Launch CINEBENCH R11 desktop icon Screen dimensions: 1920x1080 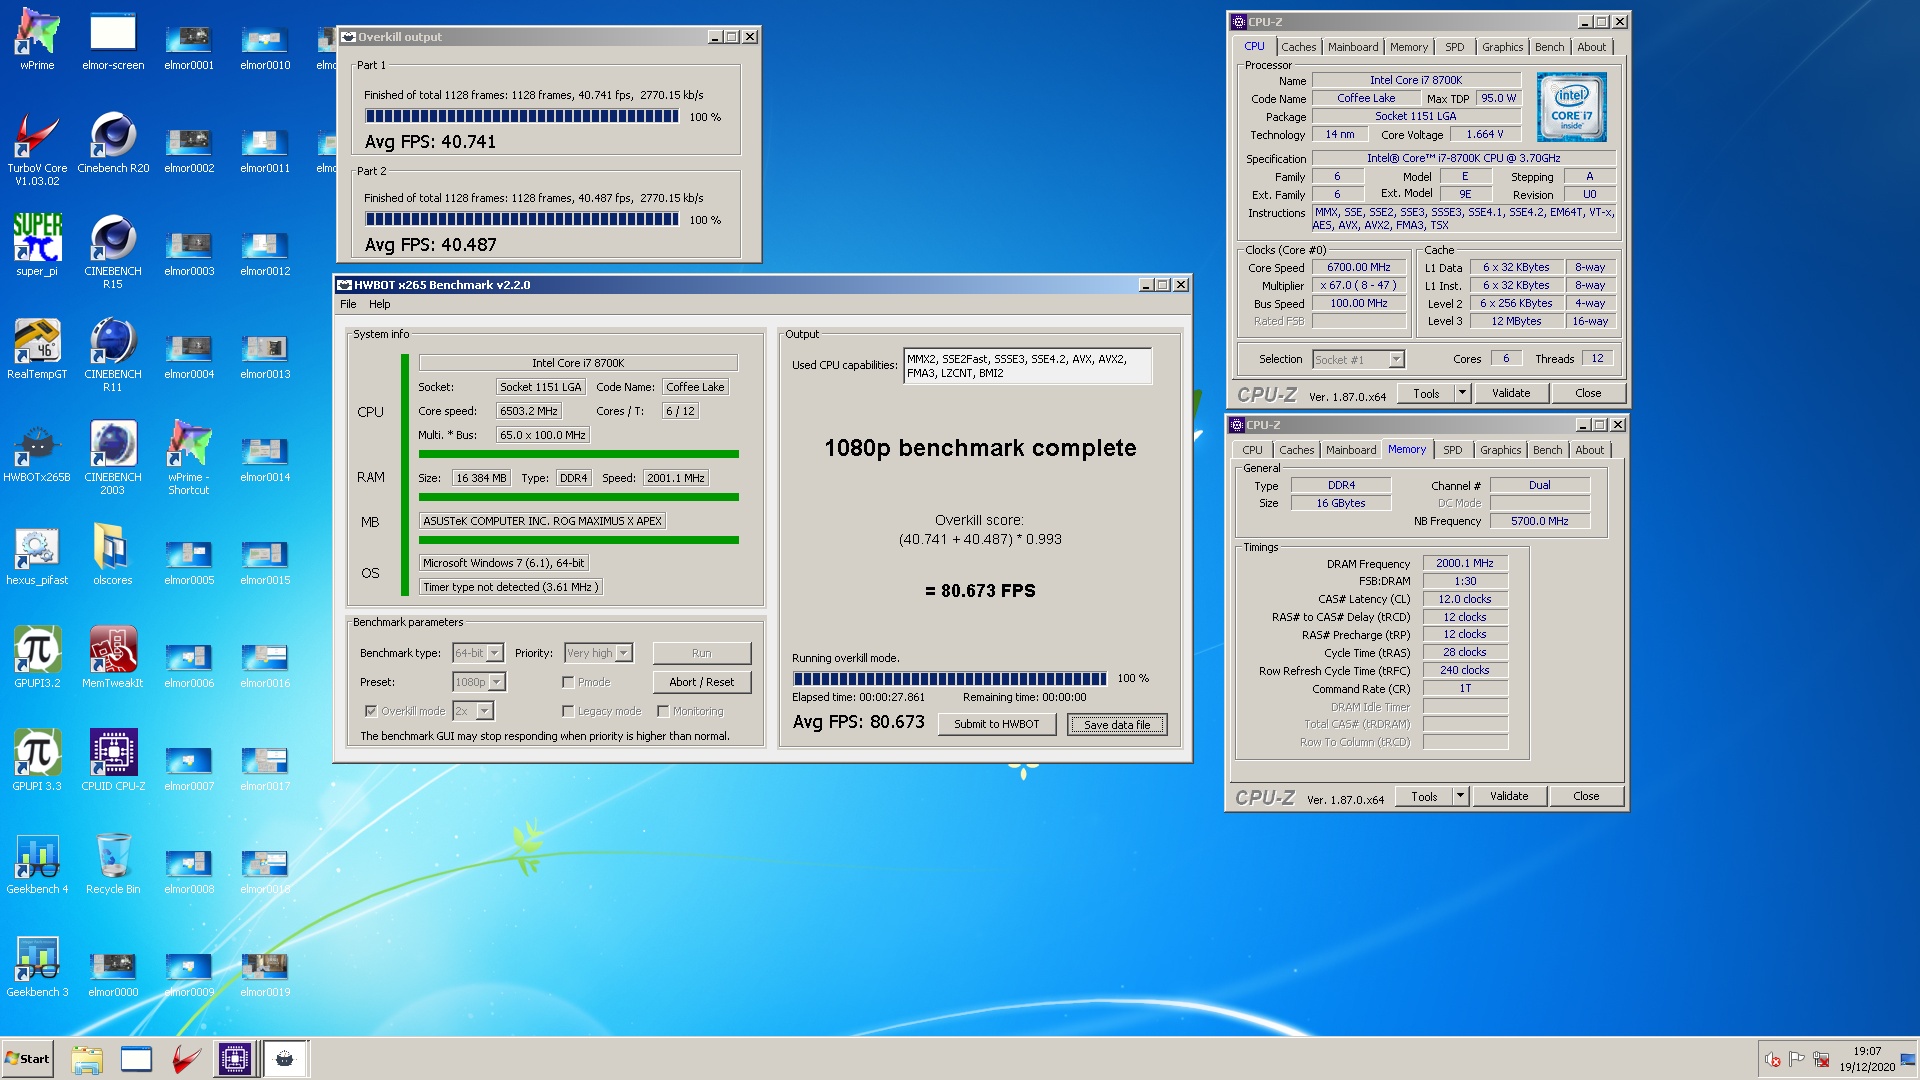point(113,354)
